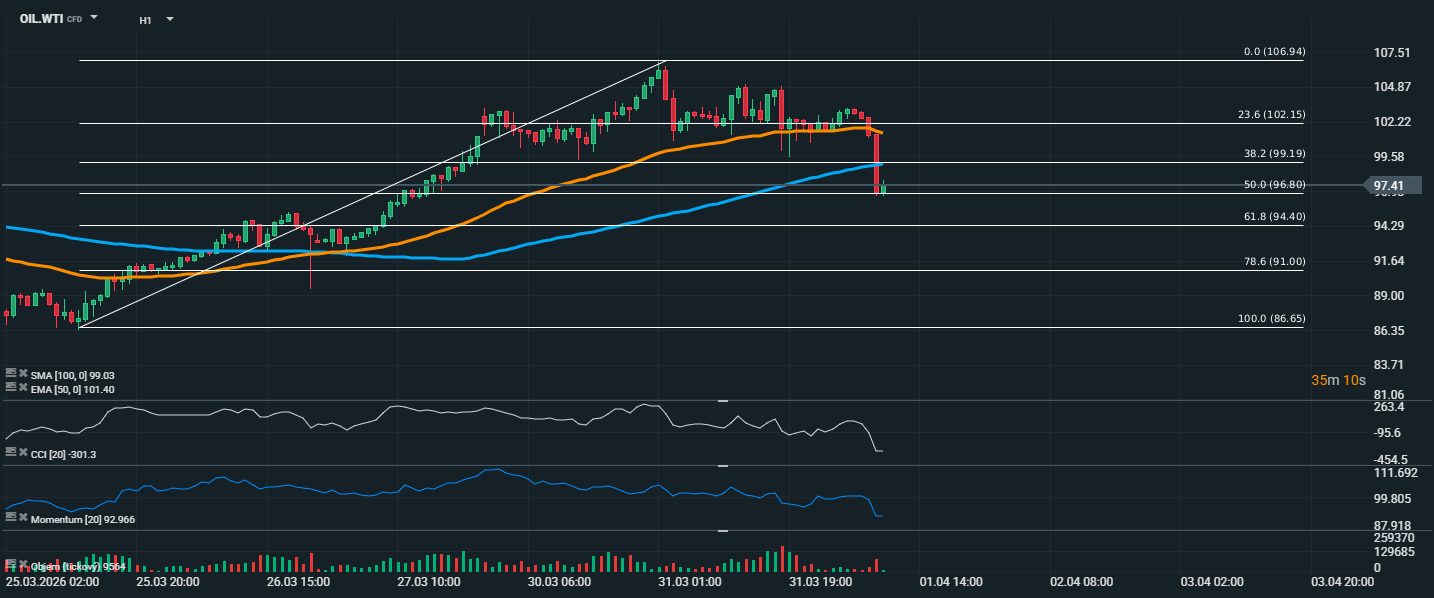Open settings icon for CCI indicator

pos(11,453)
